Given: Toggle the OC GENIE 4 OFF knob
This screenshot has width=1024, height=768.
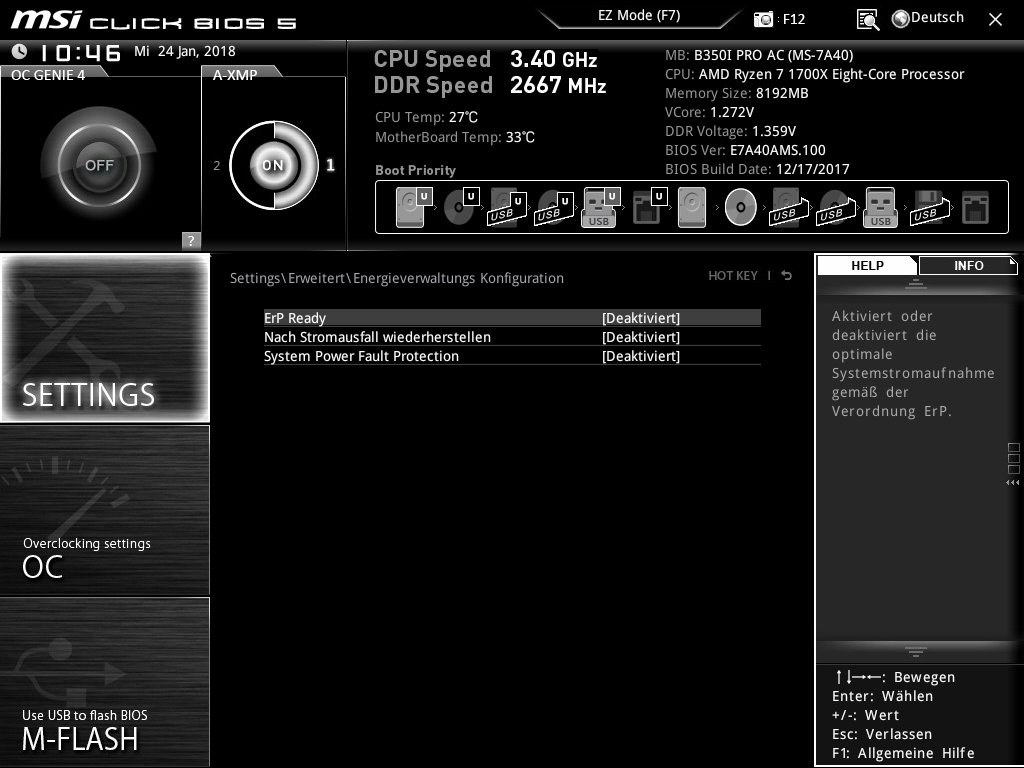Looking at the screenshot, I should [99, 165].
